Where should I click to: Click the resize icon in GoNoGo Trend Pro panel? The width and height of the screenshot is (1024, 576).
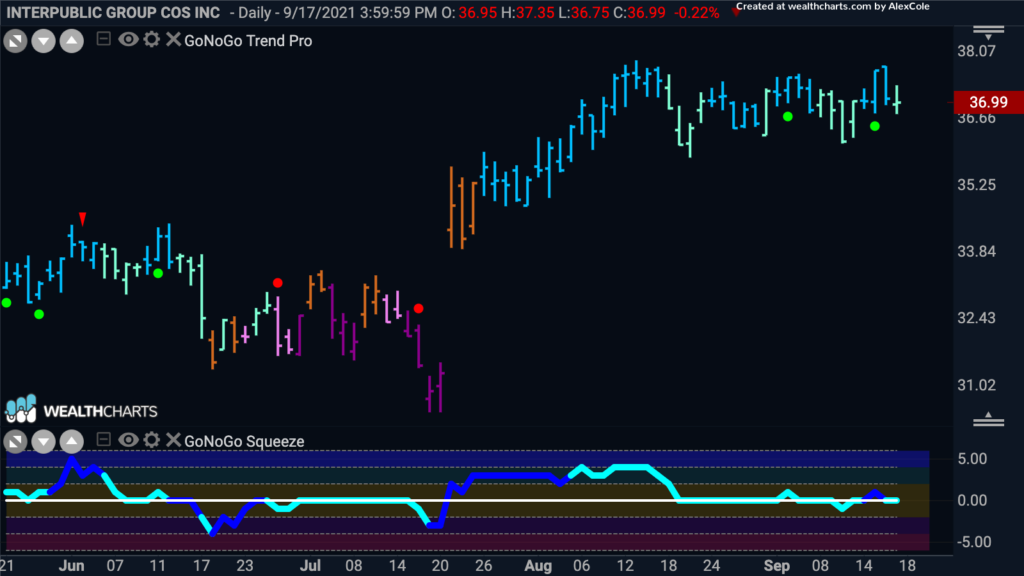coord(15,42)
